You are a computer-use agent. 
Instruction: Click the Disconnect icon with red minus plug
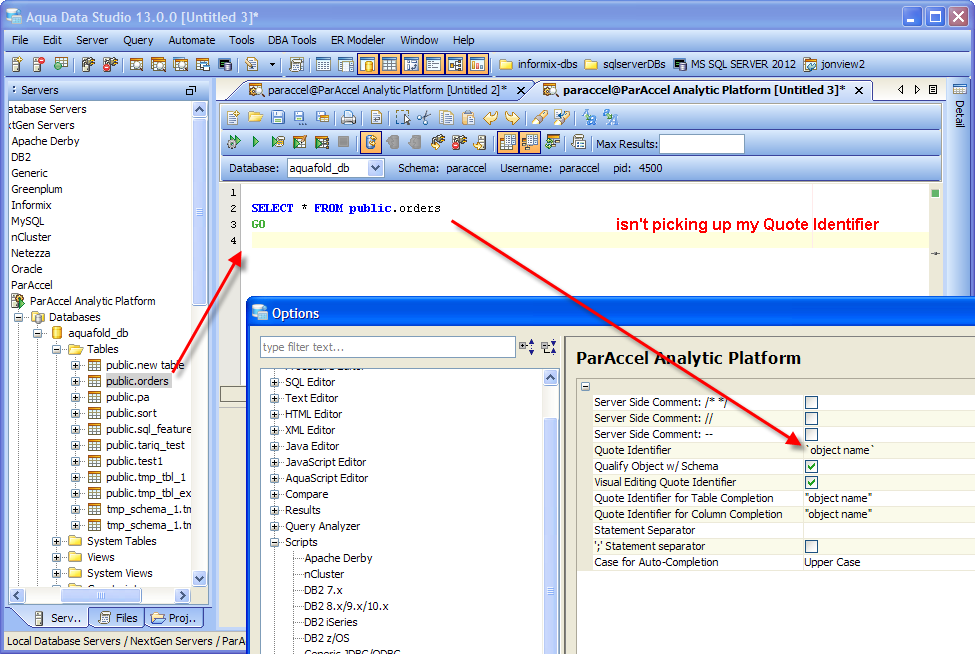tap(460, 142)
